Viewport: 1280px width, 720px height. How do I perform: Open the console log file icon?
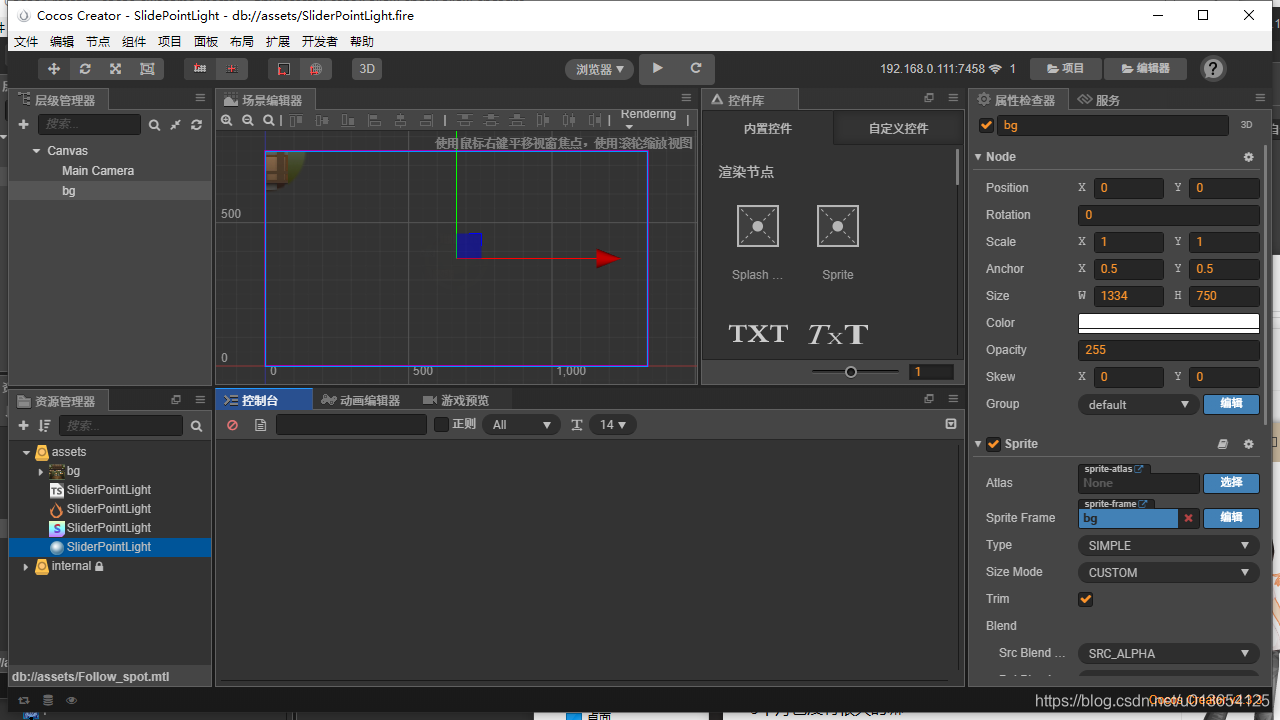260,425
